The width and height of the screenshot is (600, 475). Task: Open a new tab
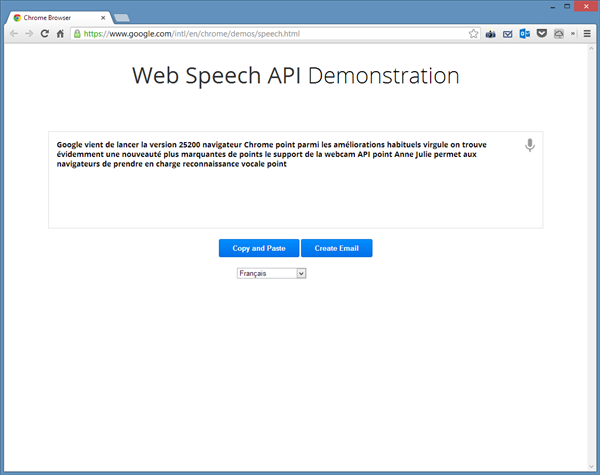[x=122, y=17]
